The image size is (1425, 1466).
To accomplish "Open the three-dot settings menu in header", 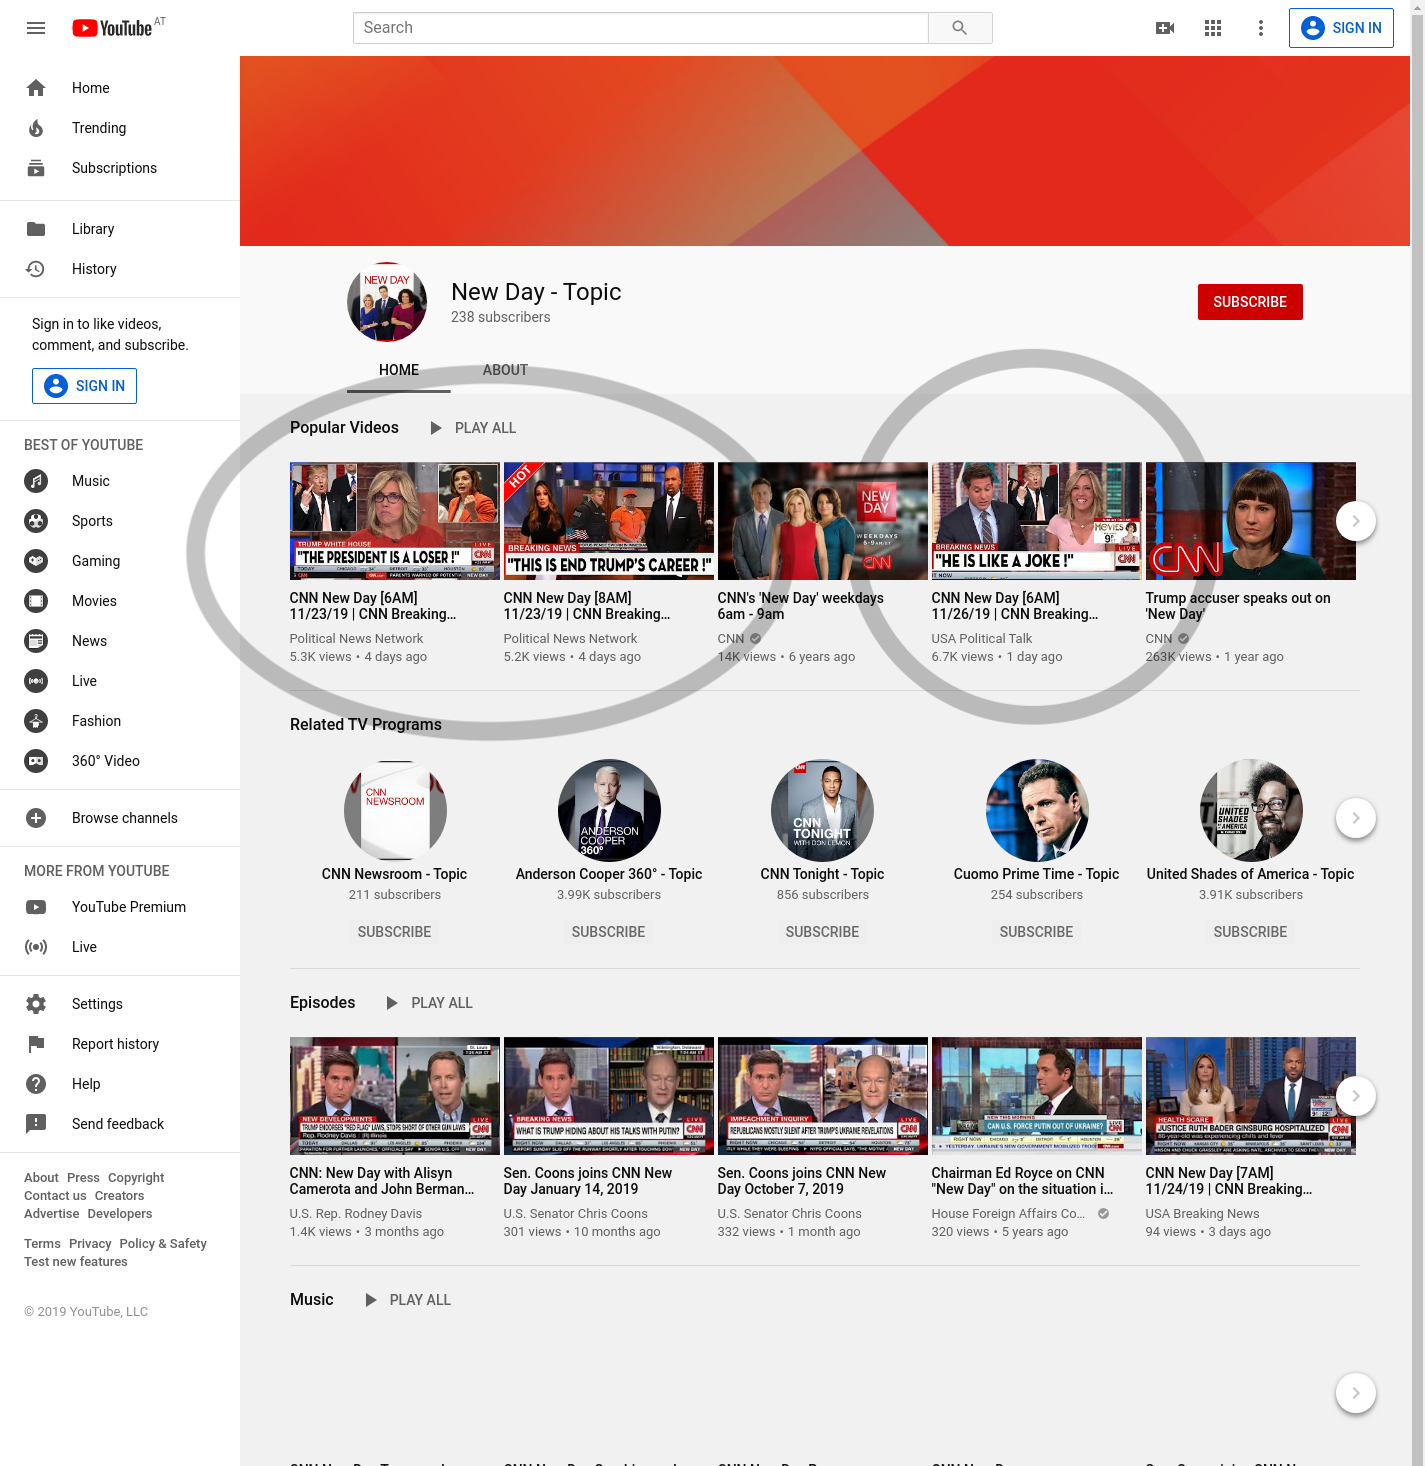I will 1261,28.
